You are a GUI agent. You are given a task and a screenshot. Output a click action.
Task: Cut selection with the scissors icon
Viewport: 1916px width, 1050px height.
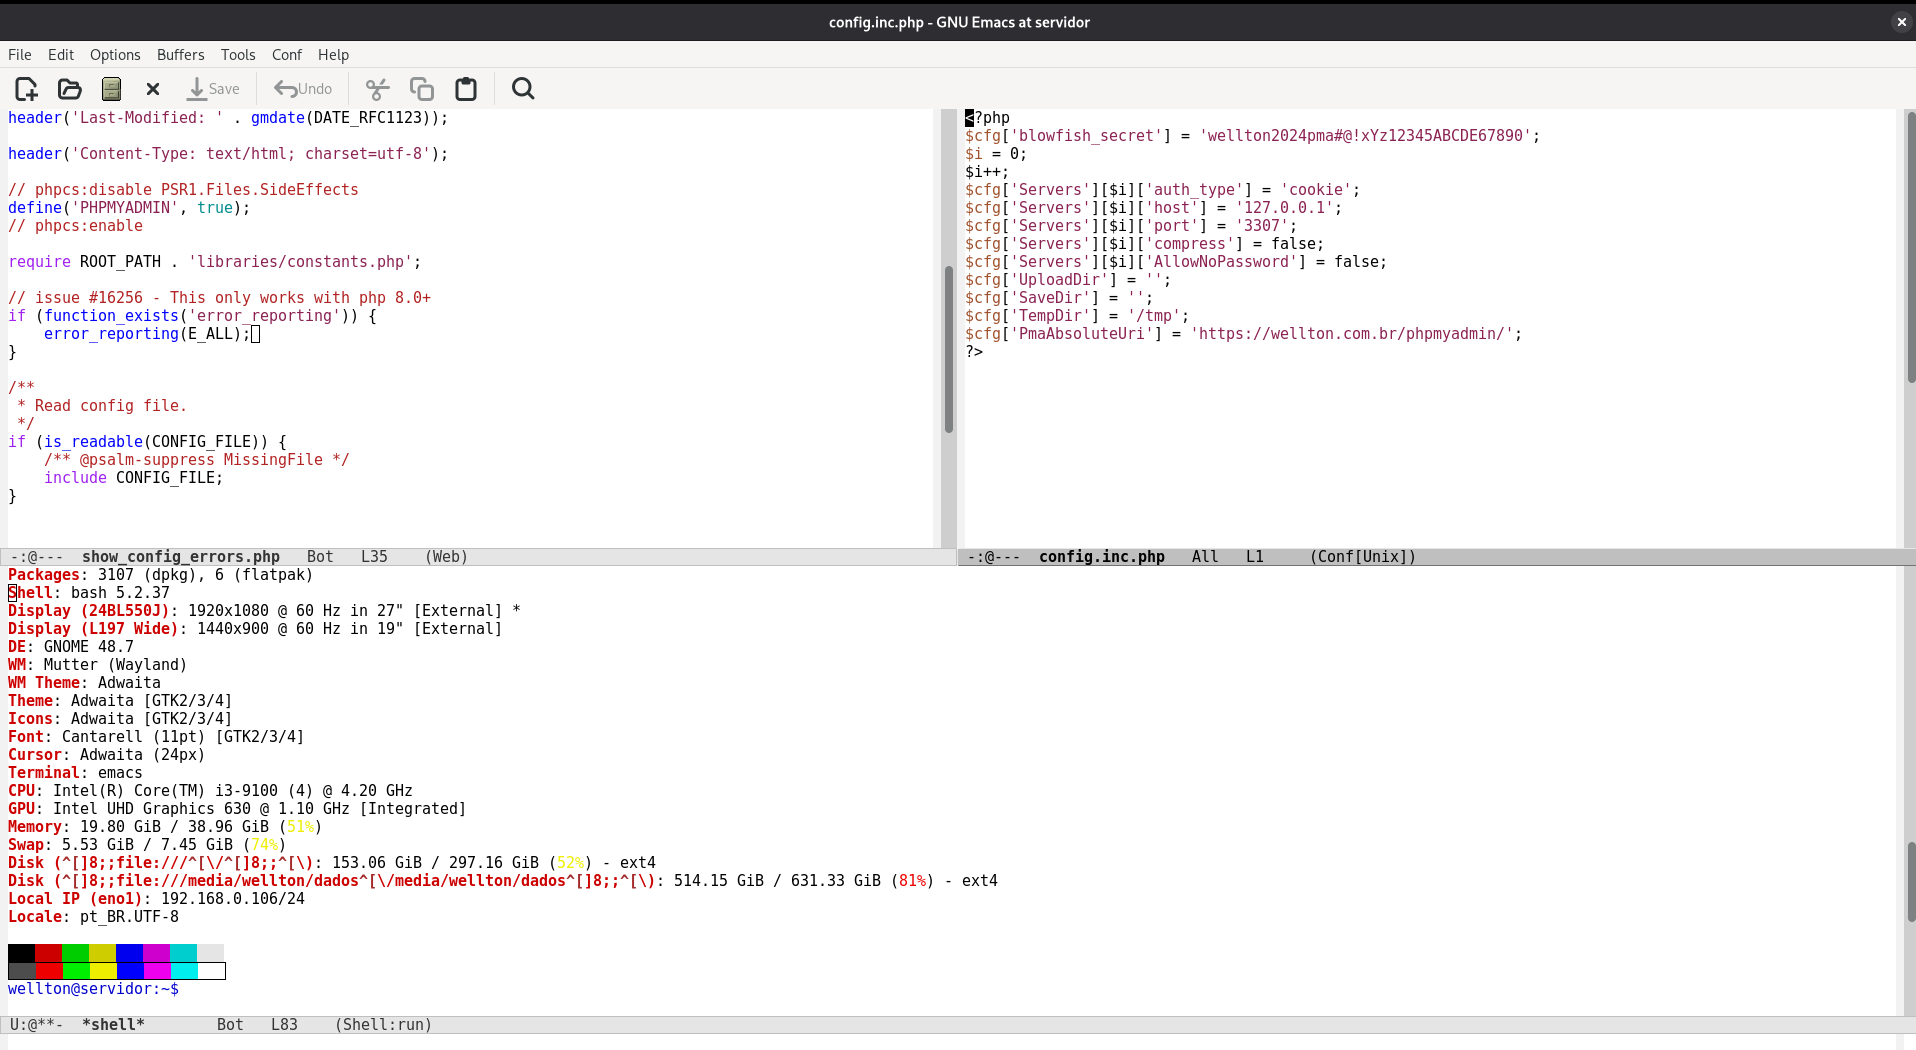[377, 89]
